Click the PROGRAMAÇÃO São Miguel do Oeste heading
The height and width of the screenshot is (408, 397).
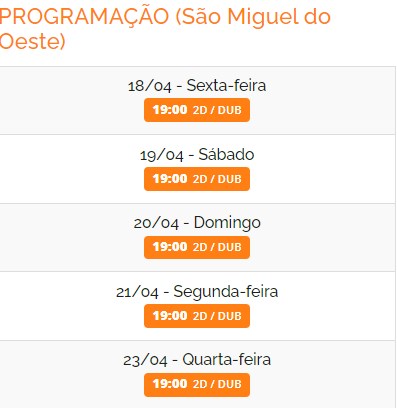[165, 29]
